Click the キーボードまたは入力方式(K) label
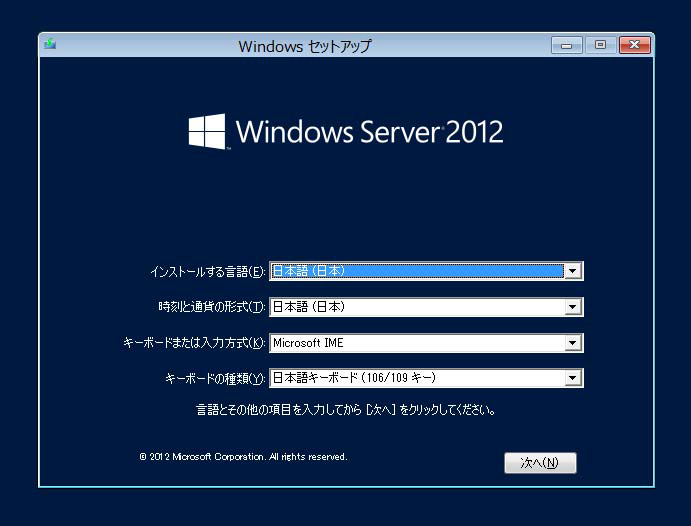Screen dimensions: 691x526 194,343
